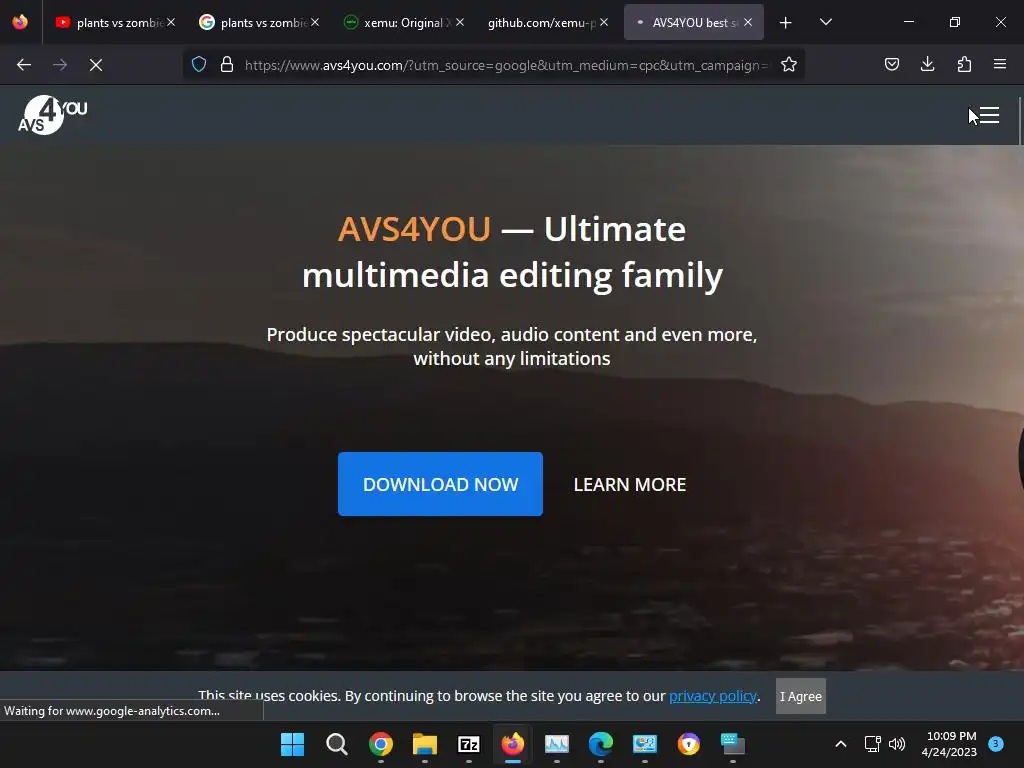This screenshot has height=768, width=1024.
Task: Open the clock showing 10:09 PM
Action: point(951,744)
